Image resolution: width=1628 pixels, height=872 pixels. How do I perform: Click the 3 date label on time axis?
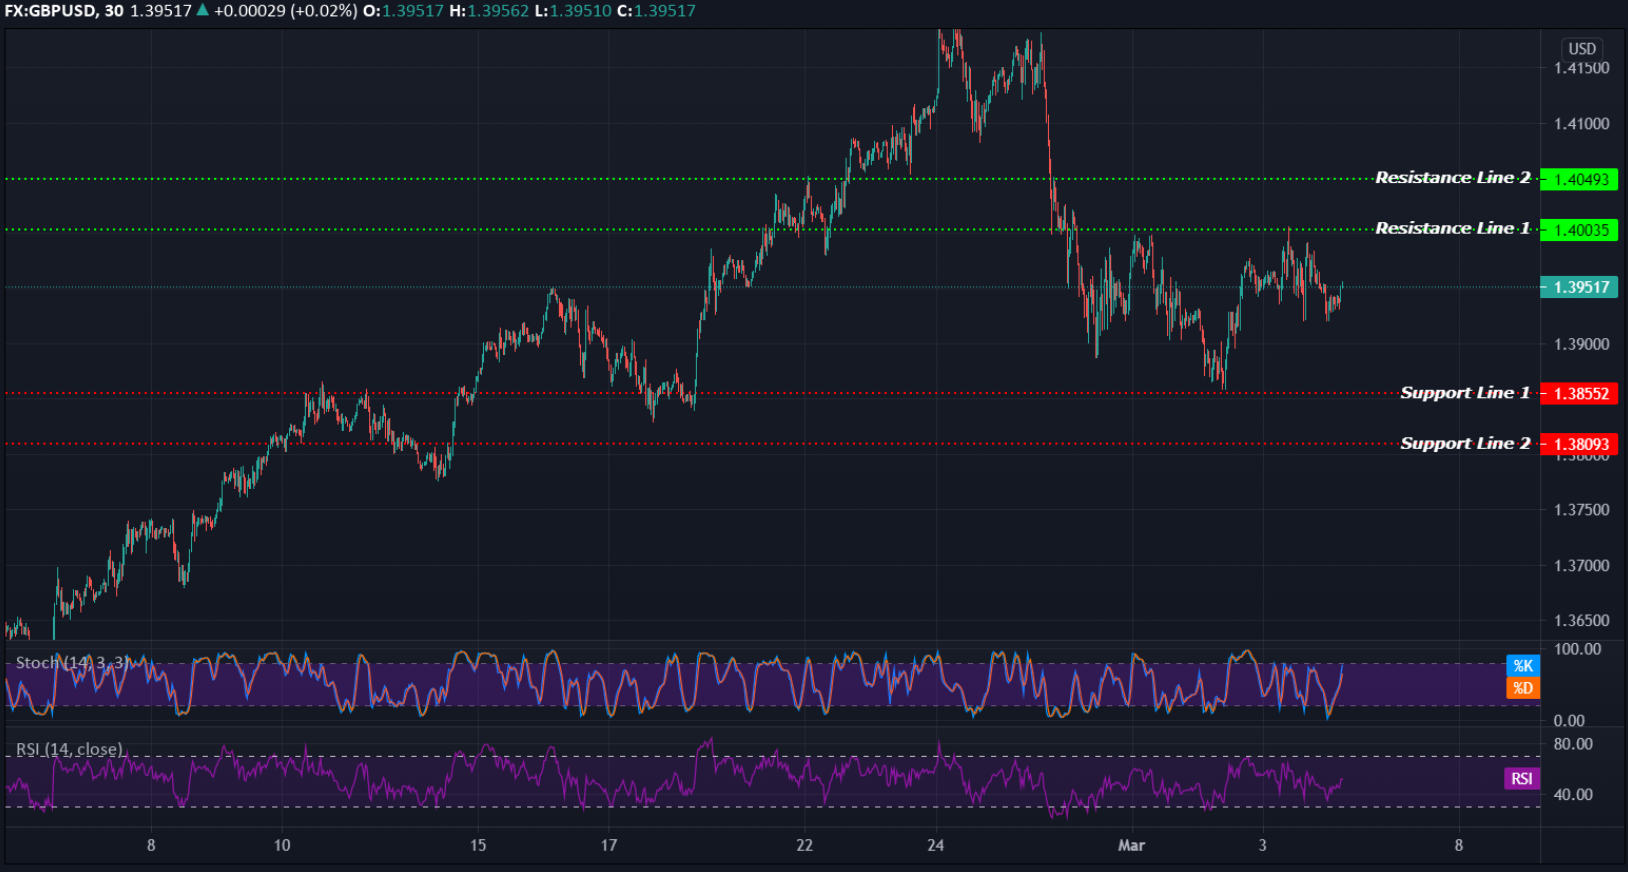tap(1263, 846)
